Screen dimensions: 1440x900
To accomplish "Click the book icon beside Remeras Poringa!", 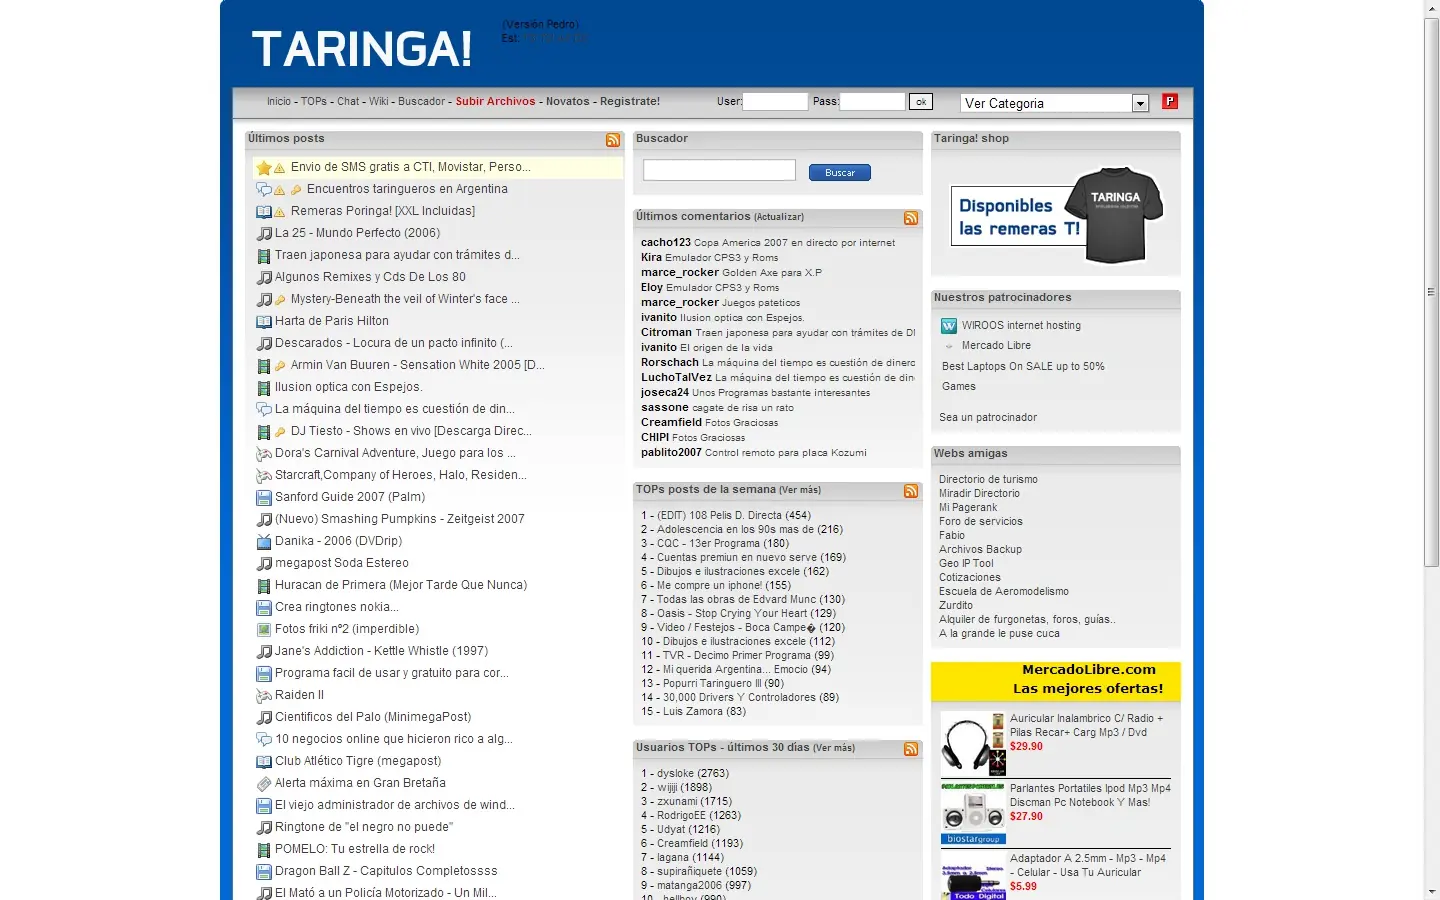I will tap(264, 212).
